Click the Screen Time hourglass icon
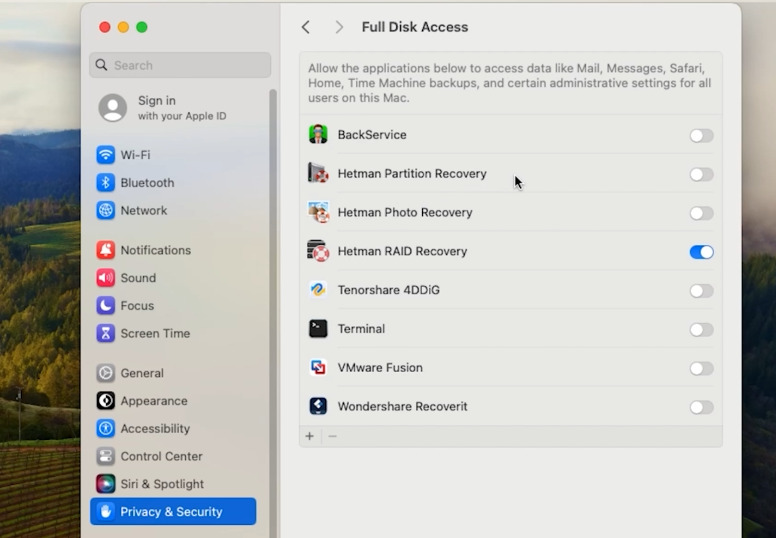 105,333
